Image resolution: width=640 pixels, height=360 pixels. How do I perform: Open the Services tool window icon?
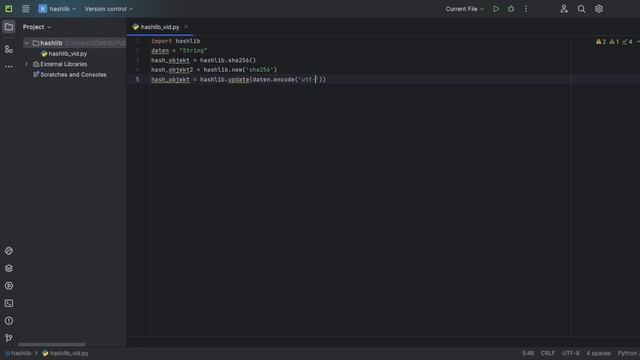pos(9,286)
